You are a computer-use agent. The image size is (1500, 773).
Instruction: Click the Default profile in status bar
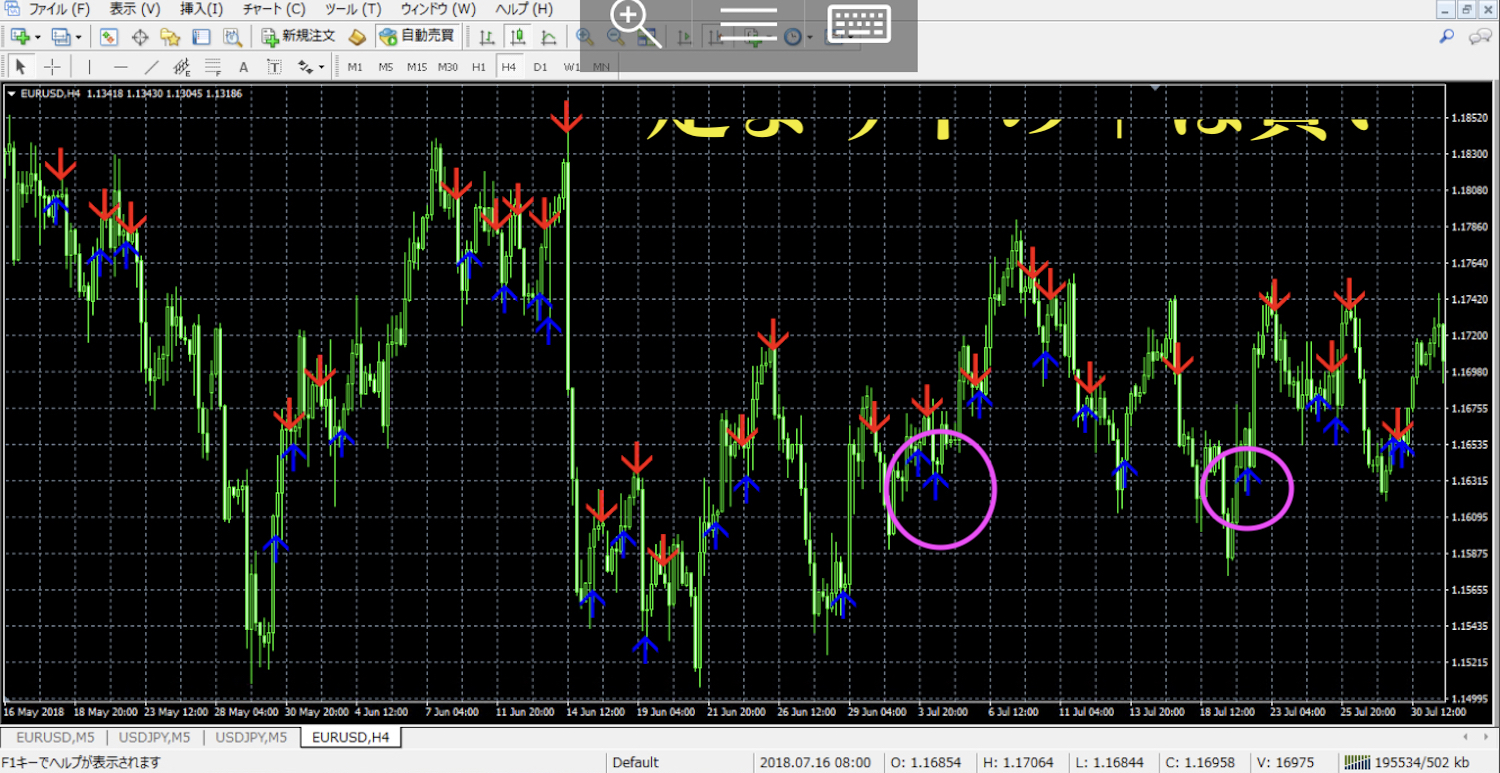636,763
